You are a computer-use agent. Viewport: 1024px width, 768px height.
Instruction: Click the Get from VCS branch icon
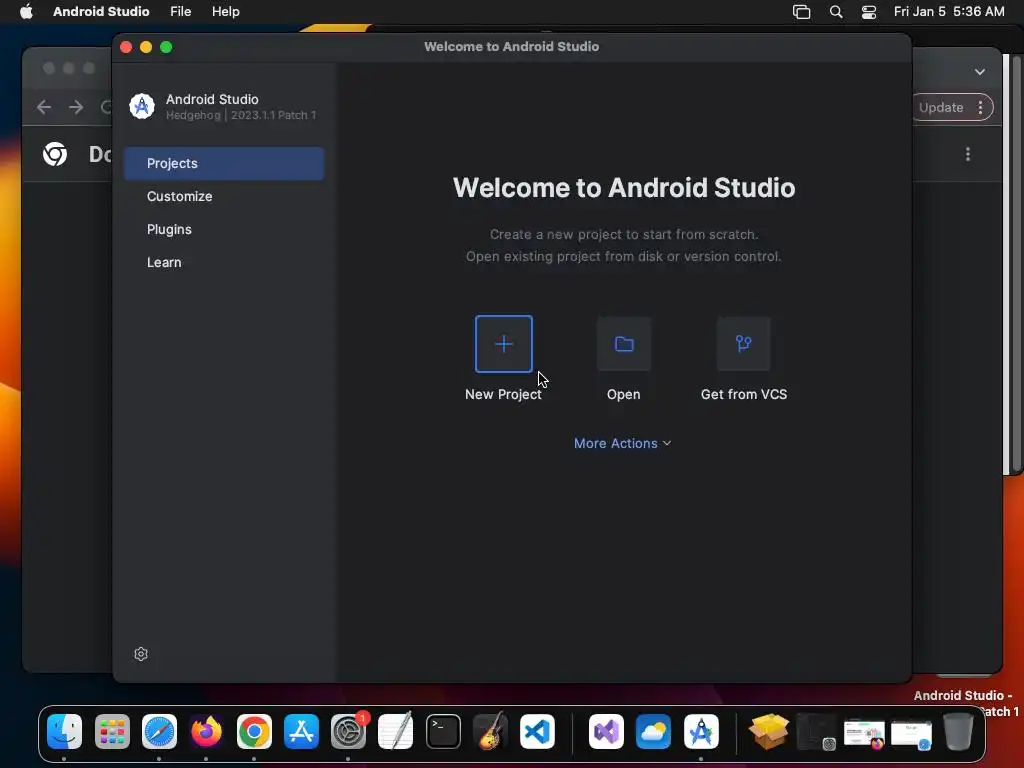click(743, 344)
